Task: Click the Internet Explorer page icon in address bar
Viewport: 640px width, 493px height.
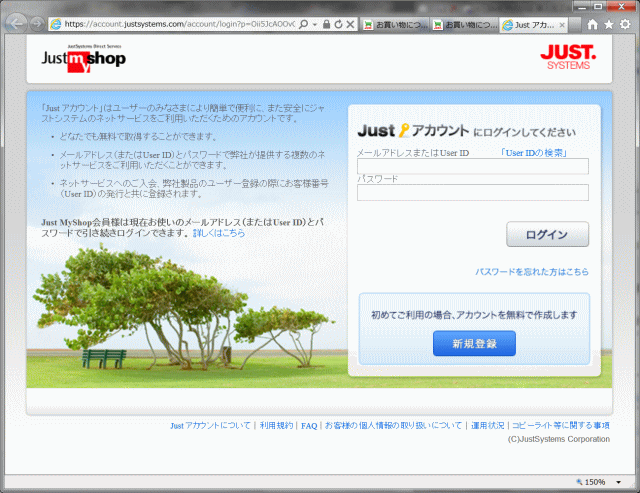Action: pos(56,24)
